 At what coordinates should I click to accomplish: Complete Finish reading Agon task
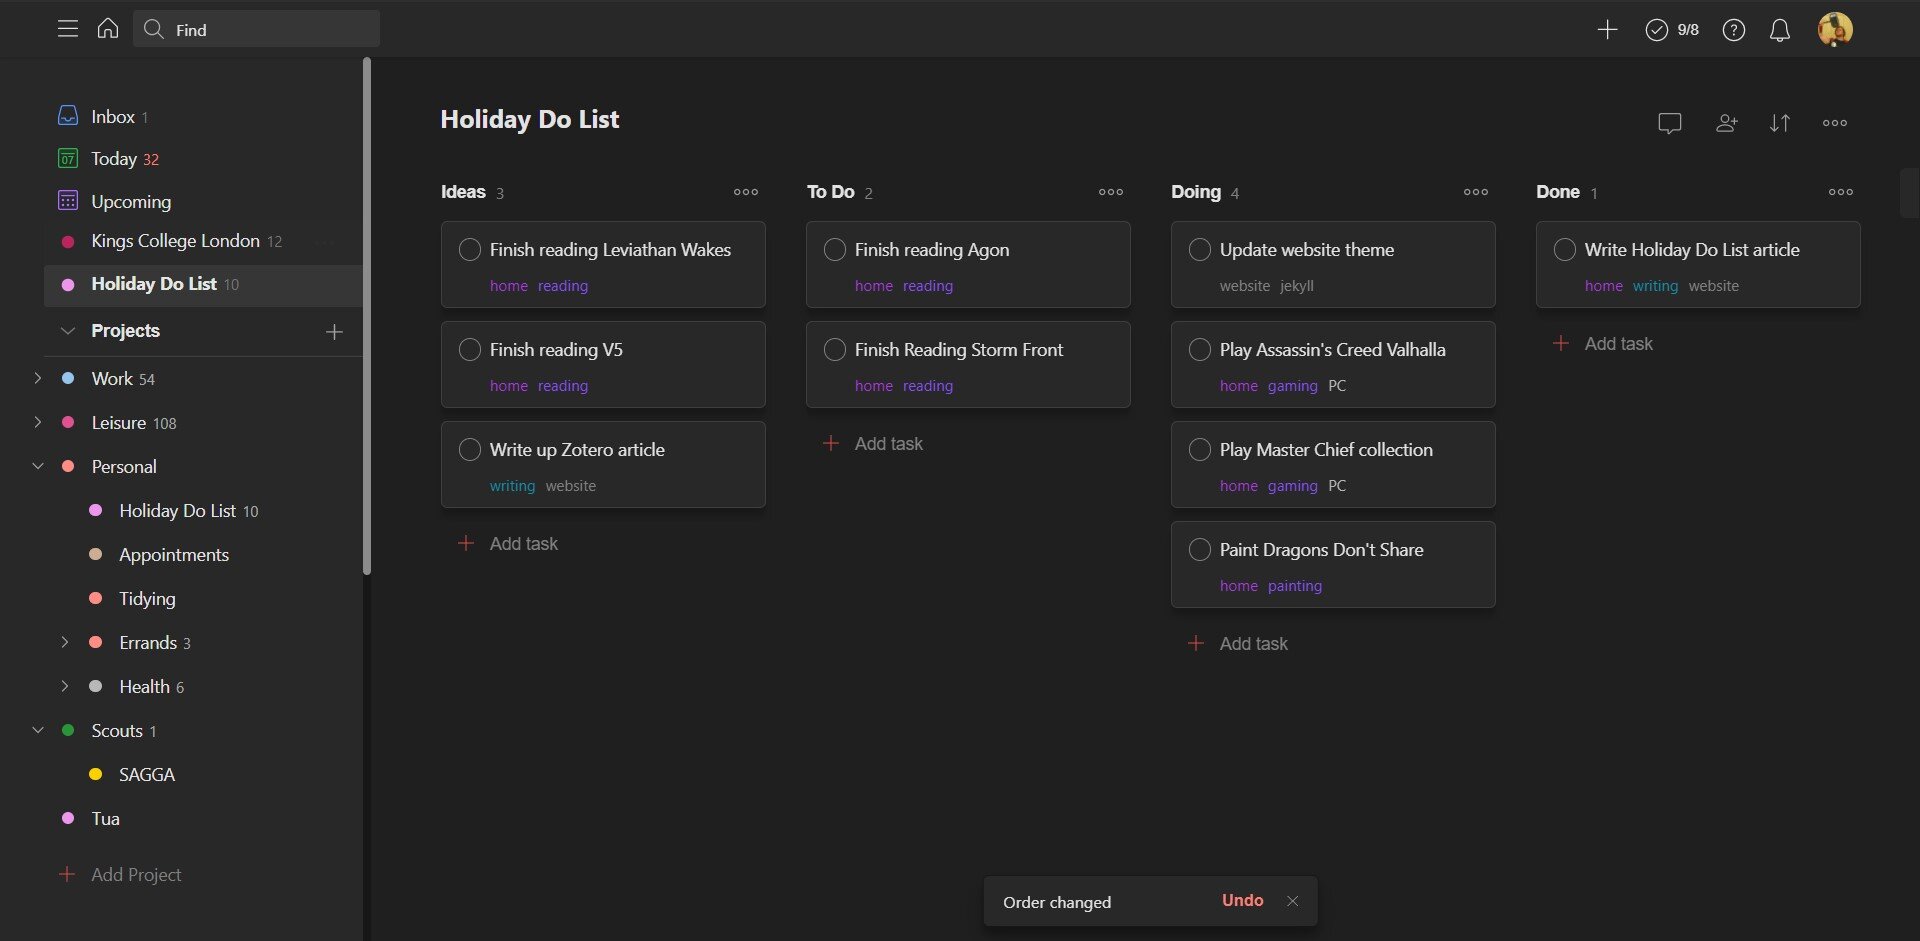coord(835,250)
